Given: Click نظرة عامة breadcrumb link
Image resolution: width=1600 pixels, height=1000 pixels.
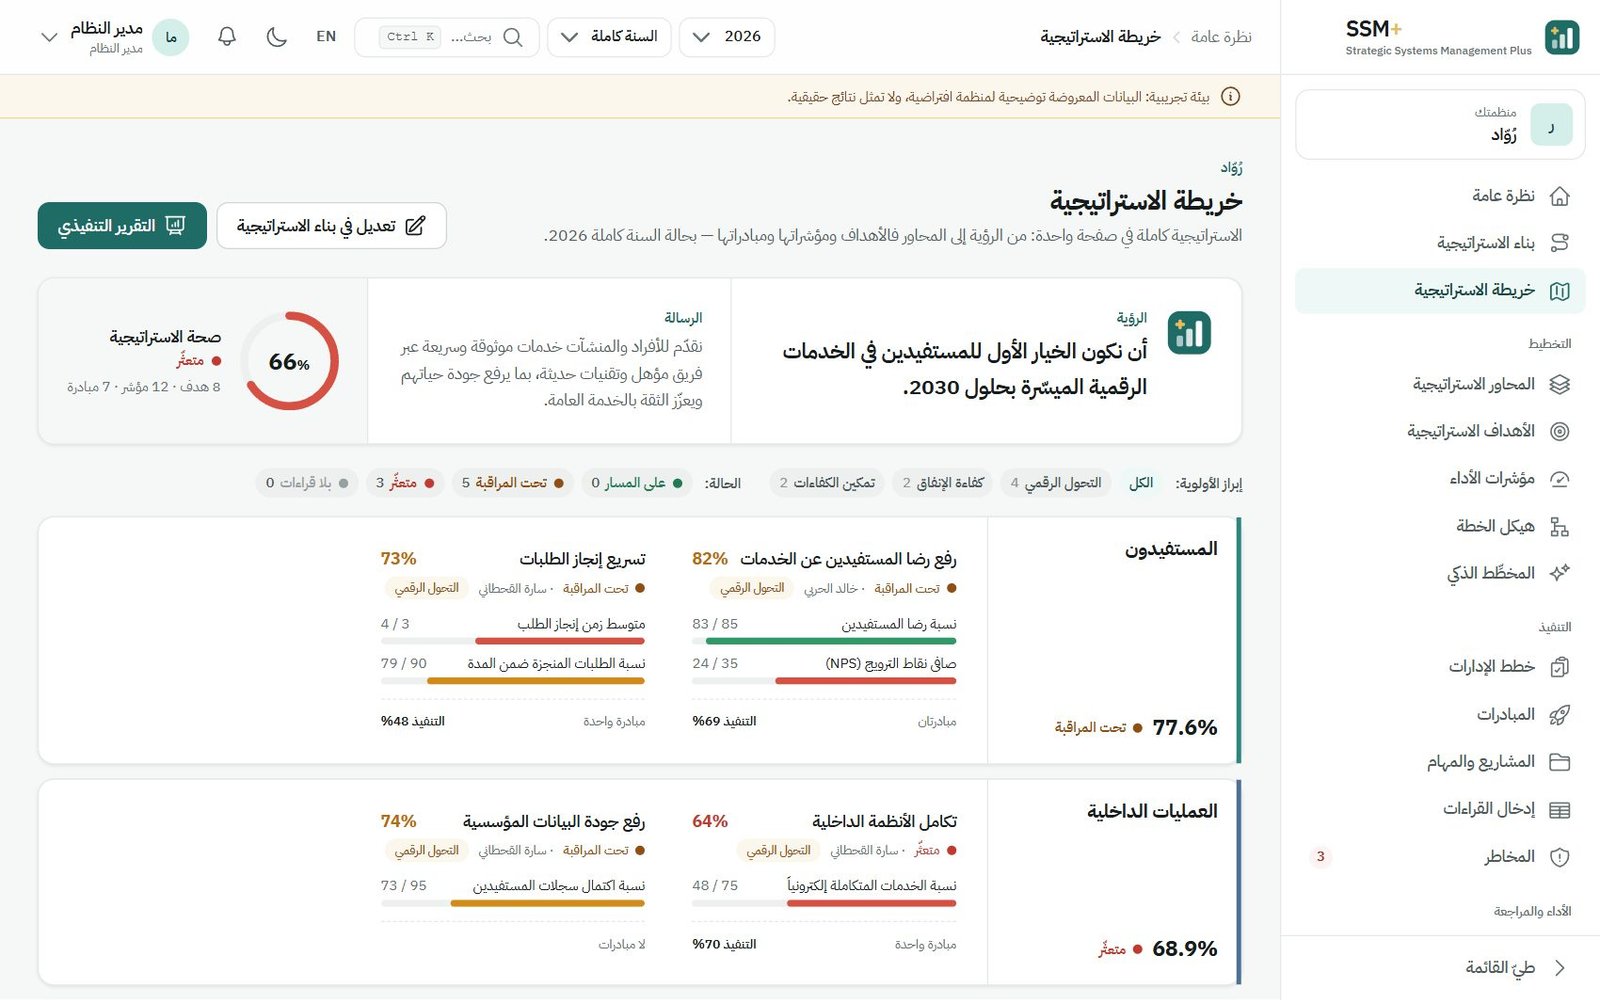Looking at the screenshot, I should (1221, 37).
